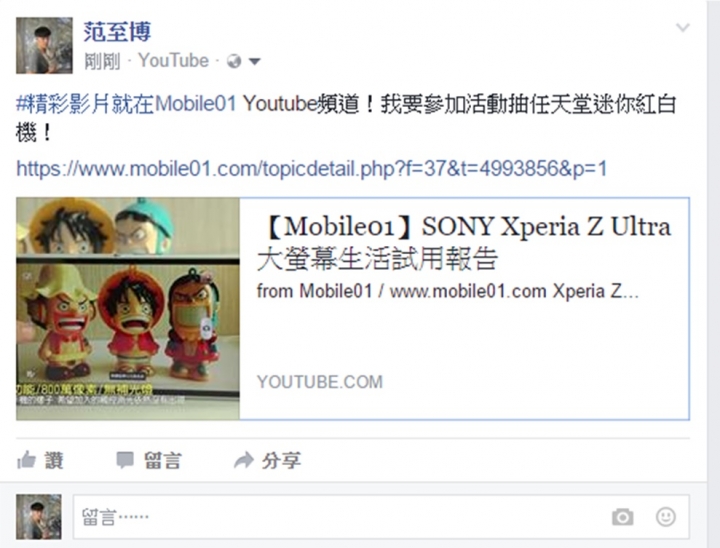Play the One Piece figures video thumbnail

pos(128,309)
